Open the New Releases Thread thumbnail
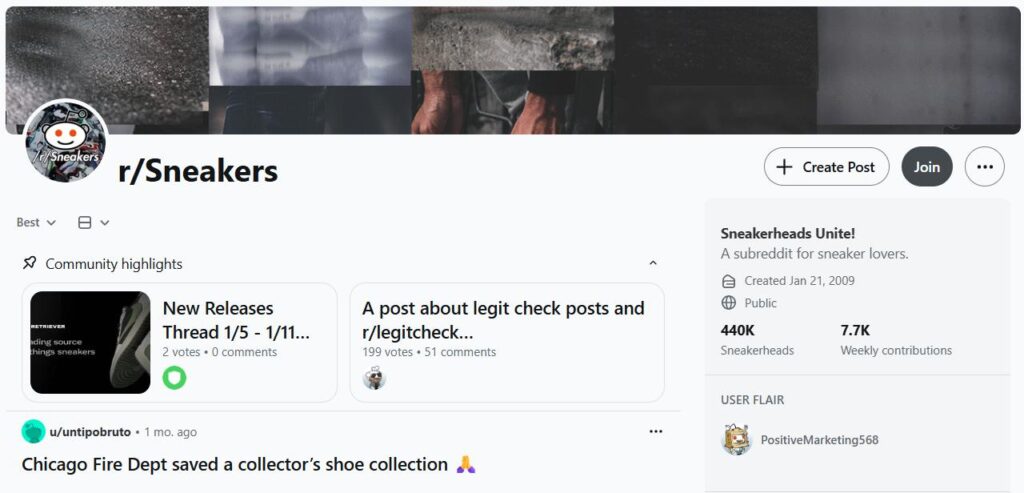Screen dimensions: 1024x493 (90, 342)
